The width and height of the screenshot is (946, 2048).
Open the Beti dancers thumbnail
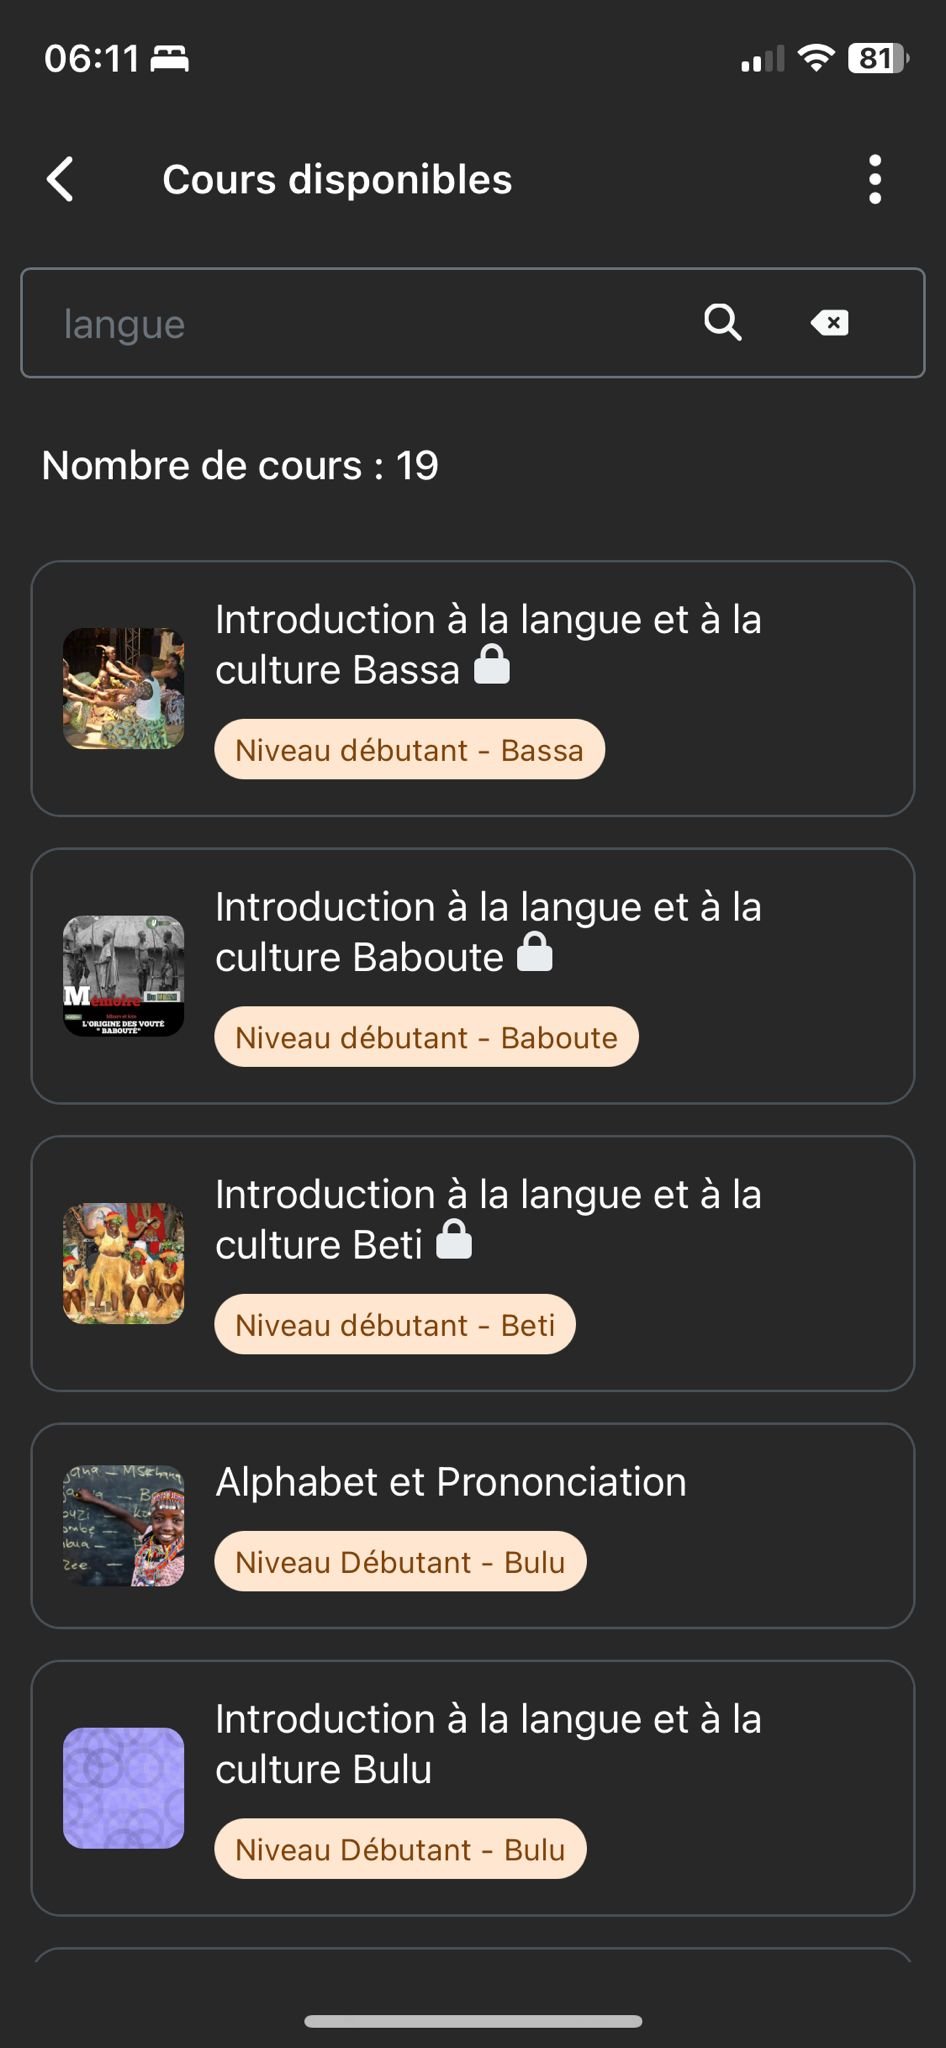[x=124, y=1263]
